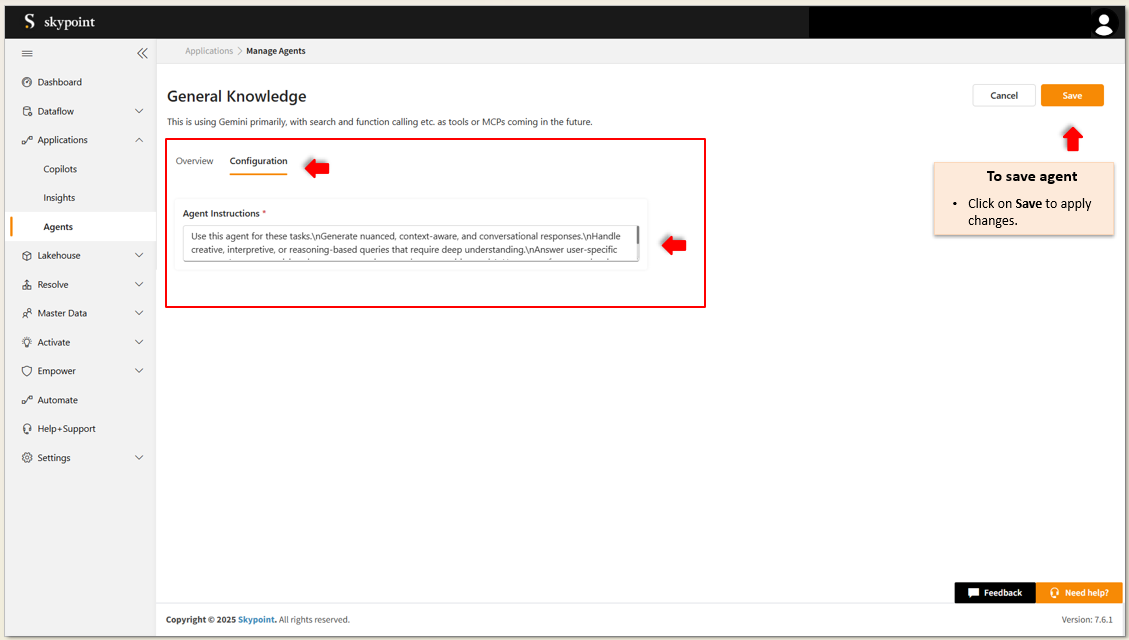
Task: Click the Agent Instructions scrollbar
Action: [637, 238]
